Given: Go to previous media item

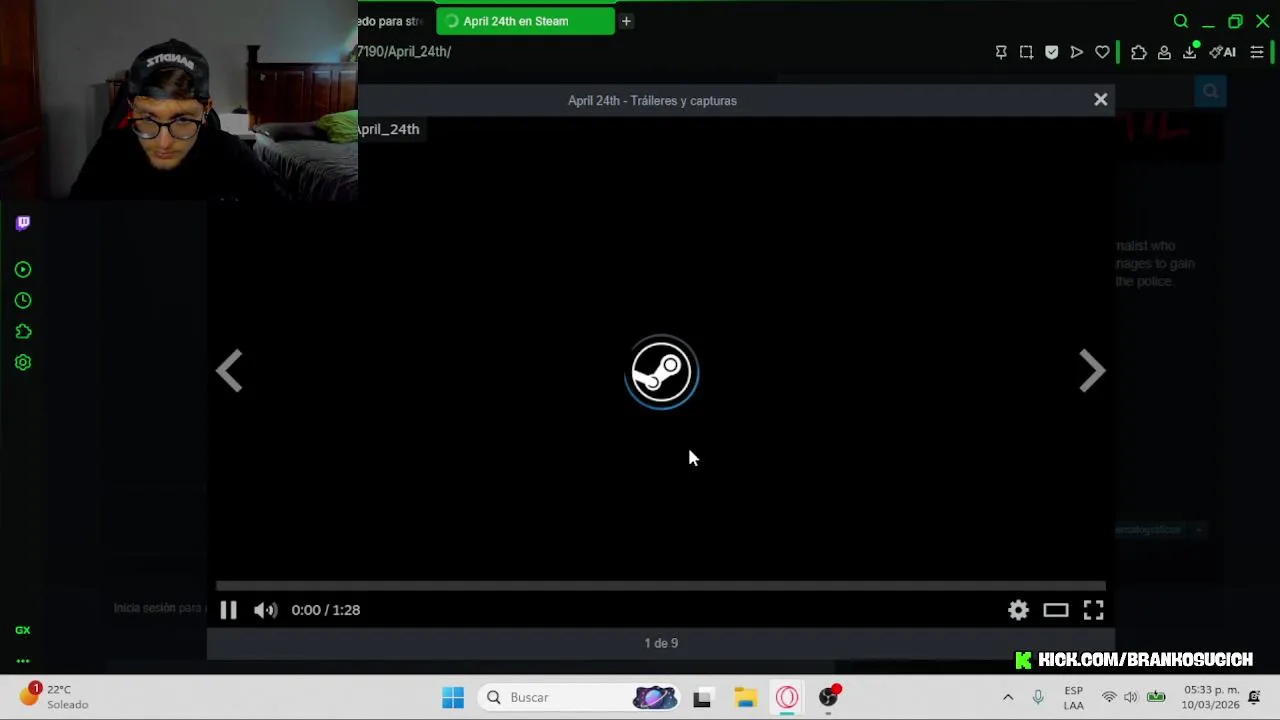Looking at the screenshot, I should (x=229, y=371).
